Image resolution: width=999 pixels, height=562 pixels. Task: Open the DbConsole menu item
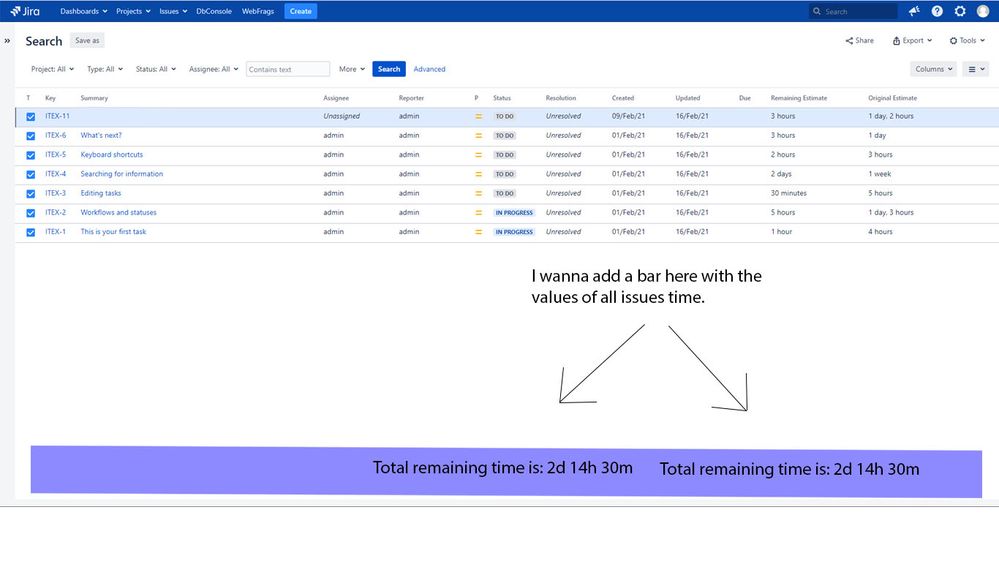pos(214,11)
